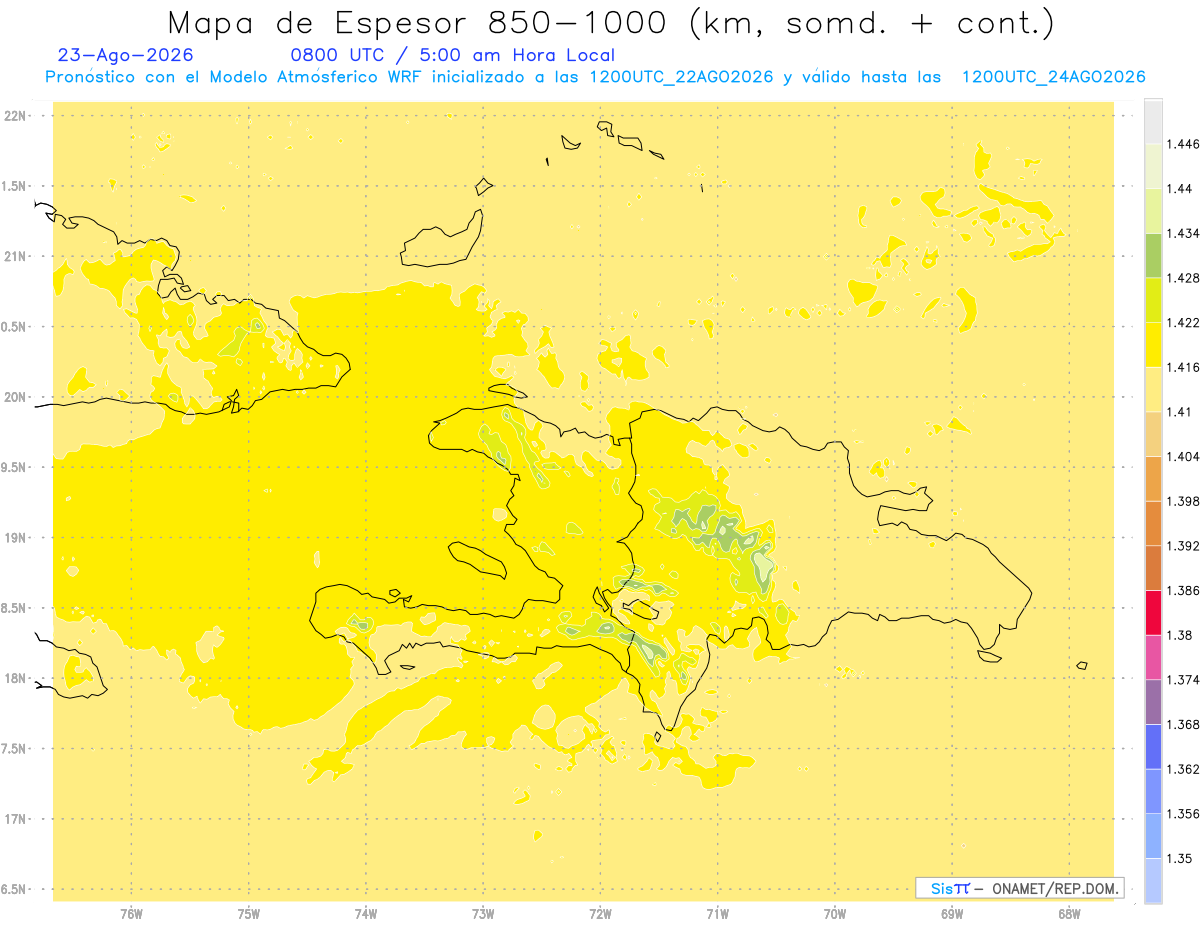The height and width of the screenshot is (927, 1200).
Task: Pick the gray colorbar swatch above 1.446
Action: [x=1153, y=121]
